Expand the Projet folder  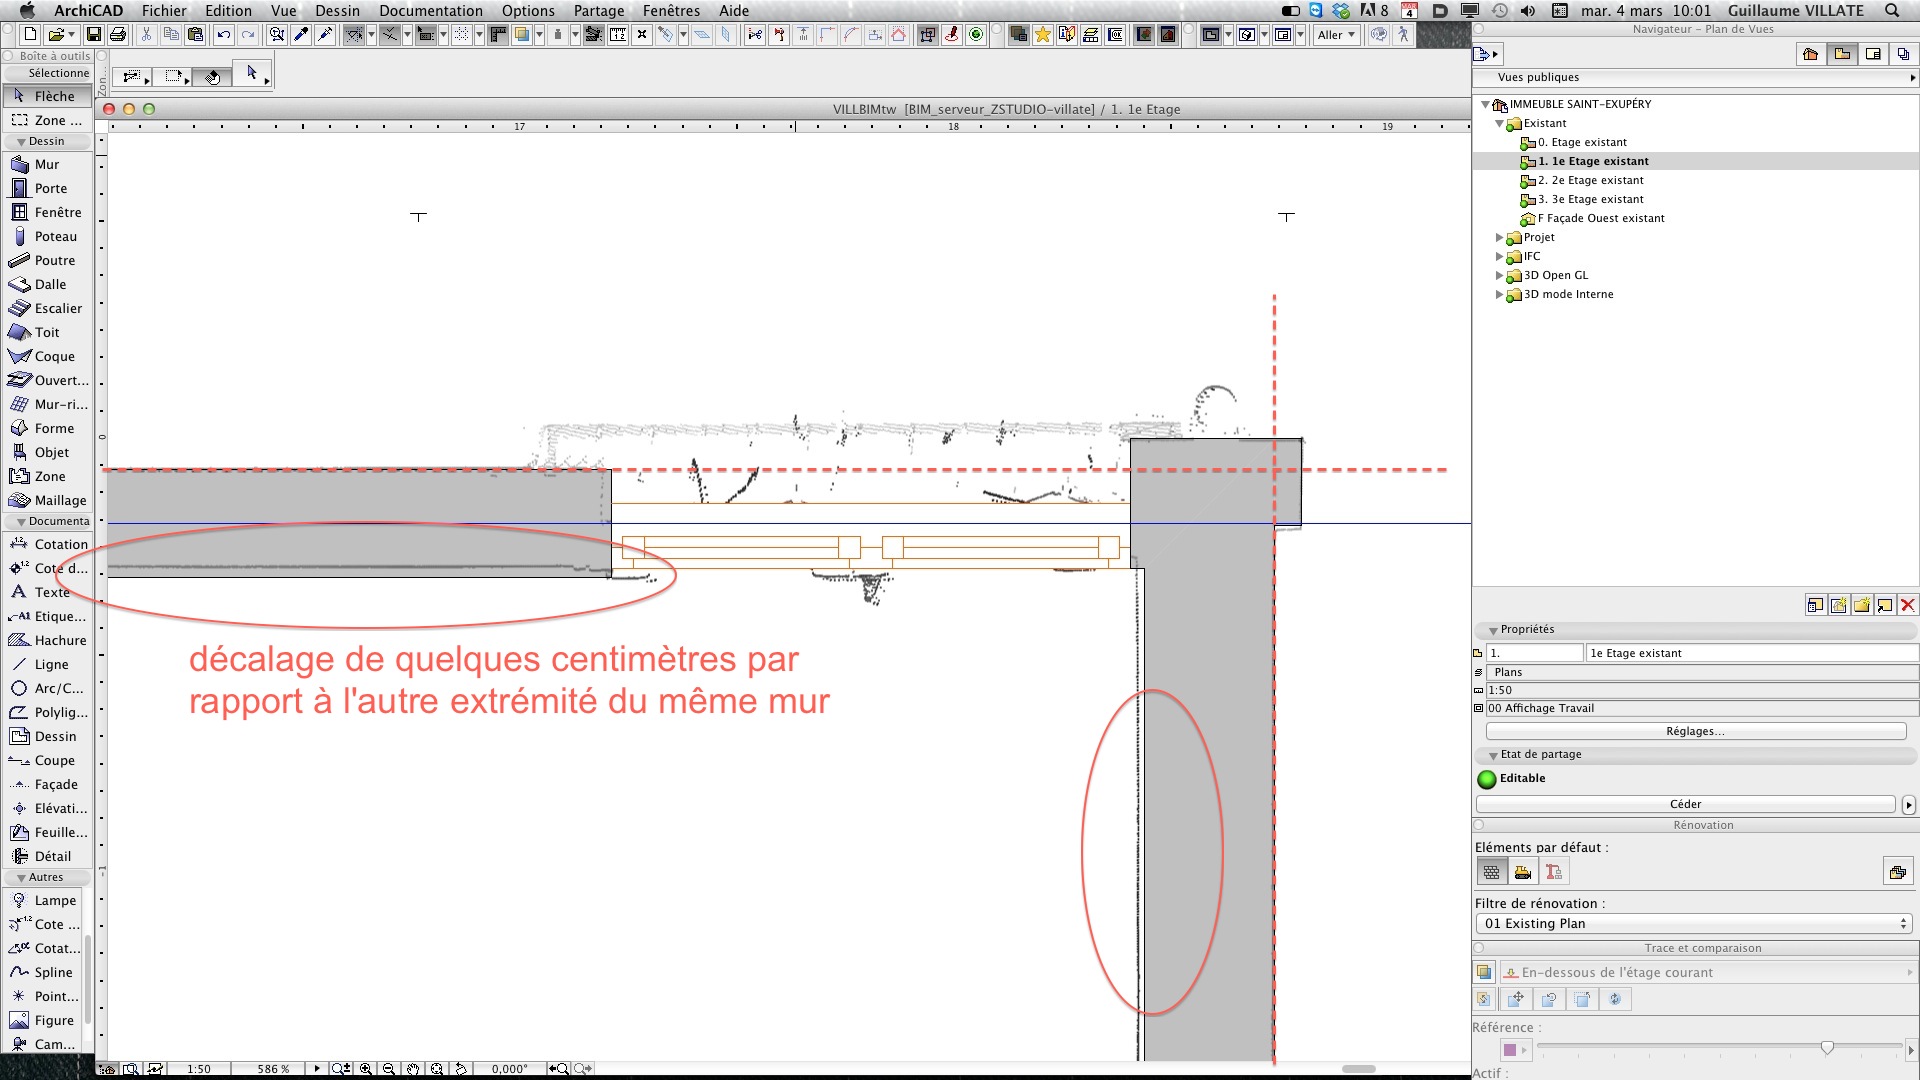[1499, 238]
